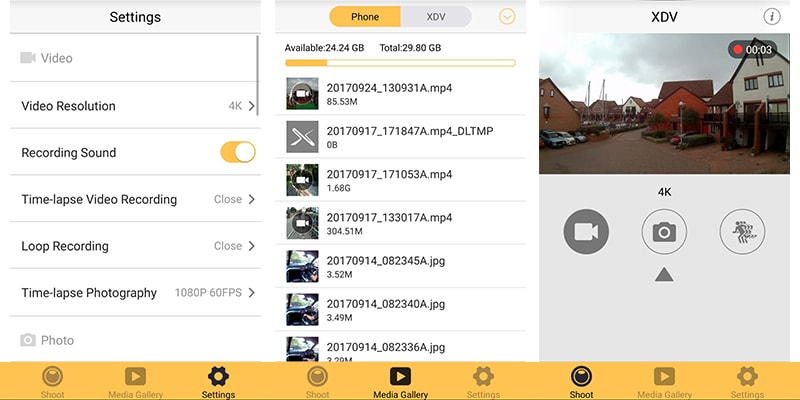The height and width of the screenshot is (400, 800).
Task: Tap the highlighted Media Gallery play icon
Action: (x=401, y=377)
